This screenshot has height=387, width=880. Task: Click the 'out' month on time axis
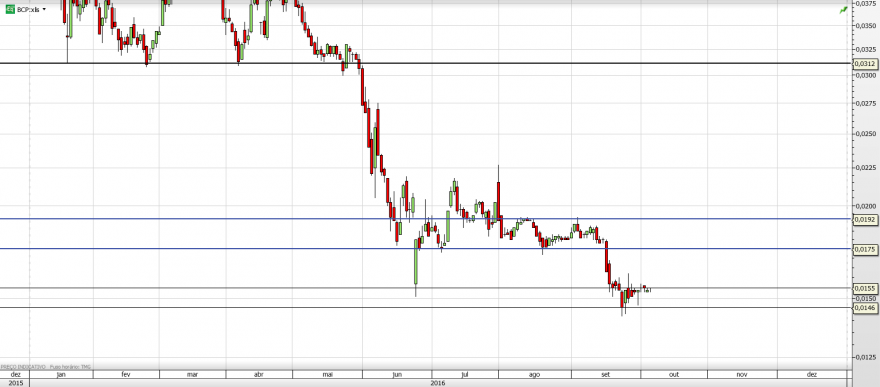[673, 374]
